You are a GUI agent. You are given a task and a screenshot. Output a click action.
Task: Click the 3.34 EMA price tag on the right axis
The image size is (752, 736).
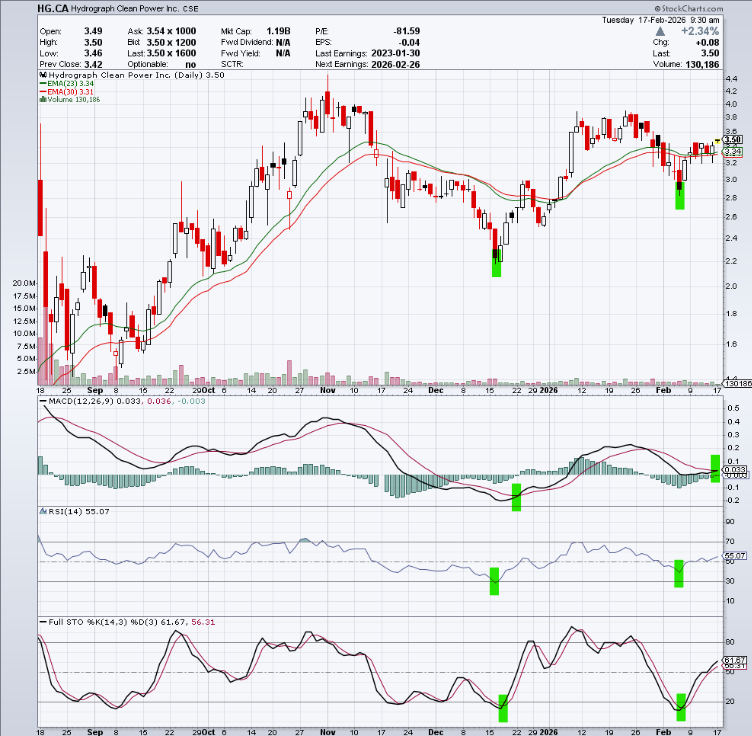[x=732, y=152]
